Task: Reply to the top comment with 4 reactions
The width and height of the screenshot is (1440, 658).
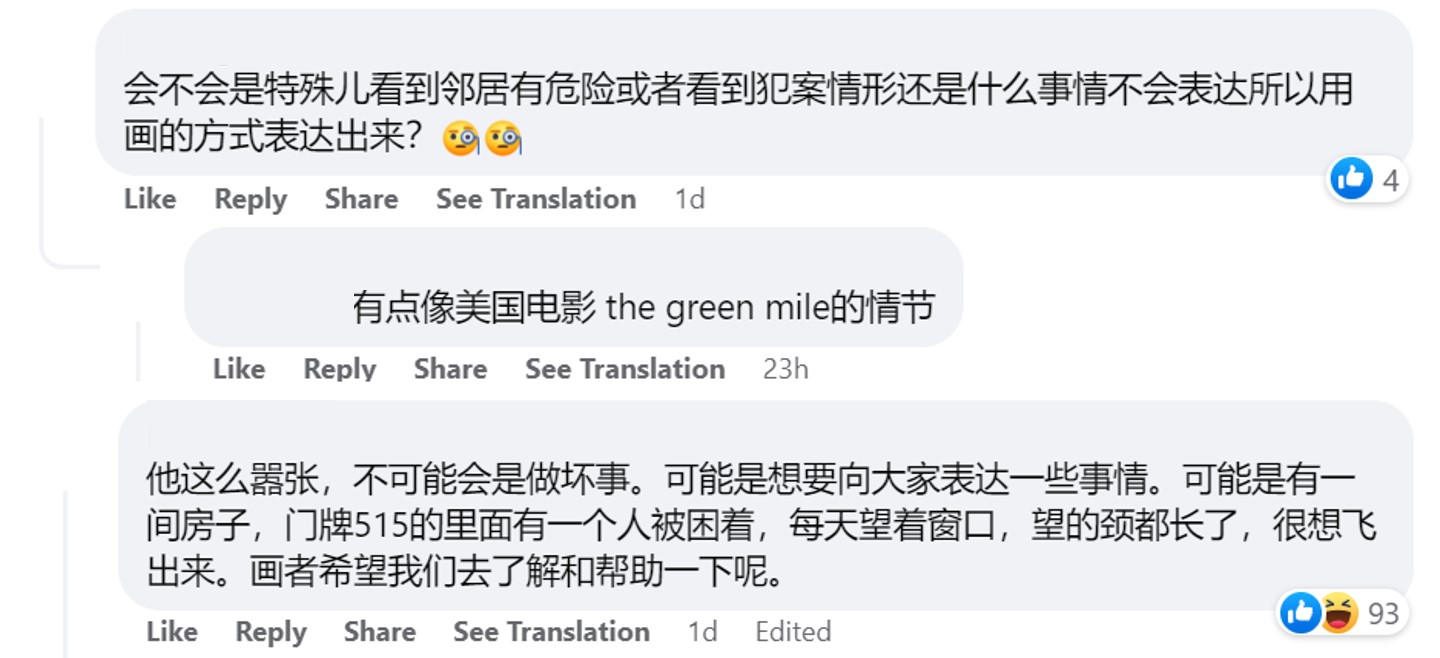Action: (x=250, y=199)
